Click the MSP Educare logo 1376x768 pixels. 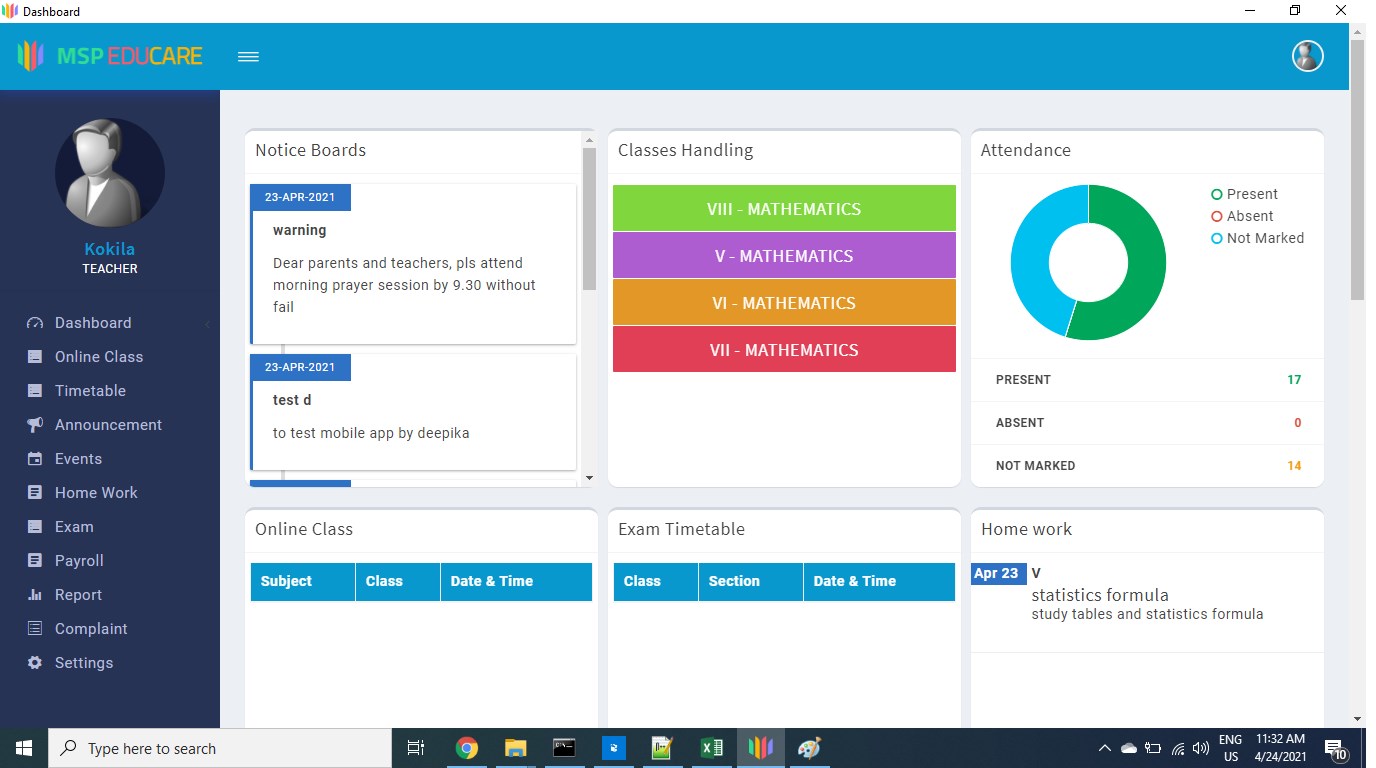[x=110, y=56]
